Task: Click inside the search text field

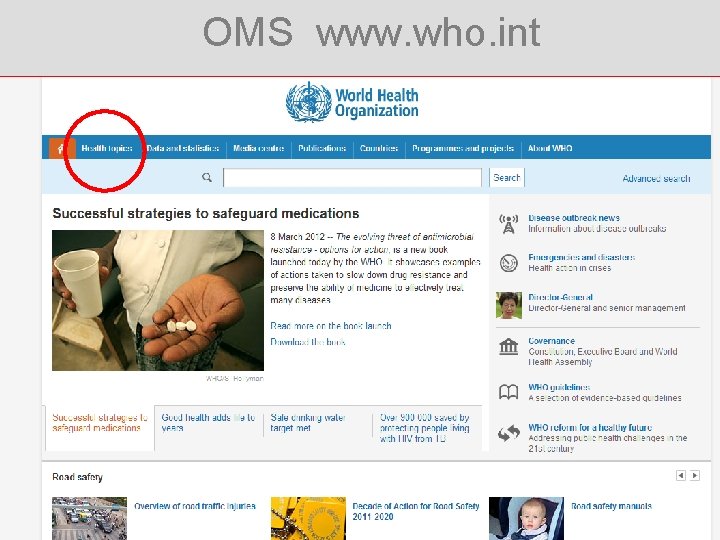Action: pos(352,178)
